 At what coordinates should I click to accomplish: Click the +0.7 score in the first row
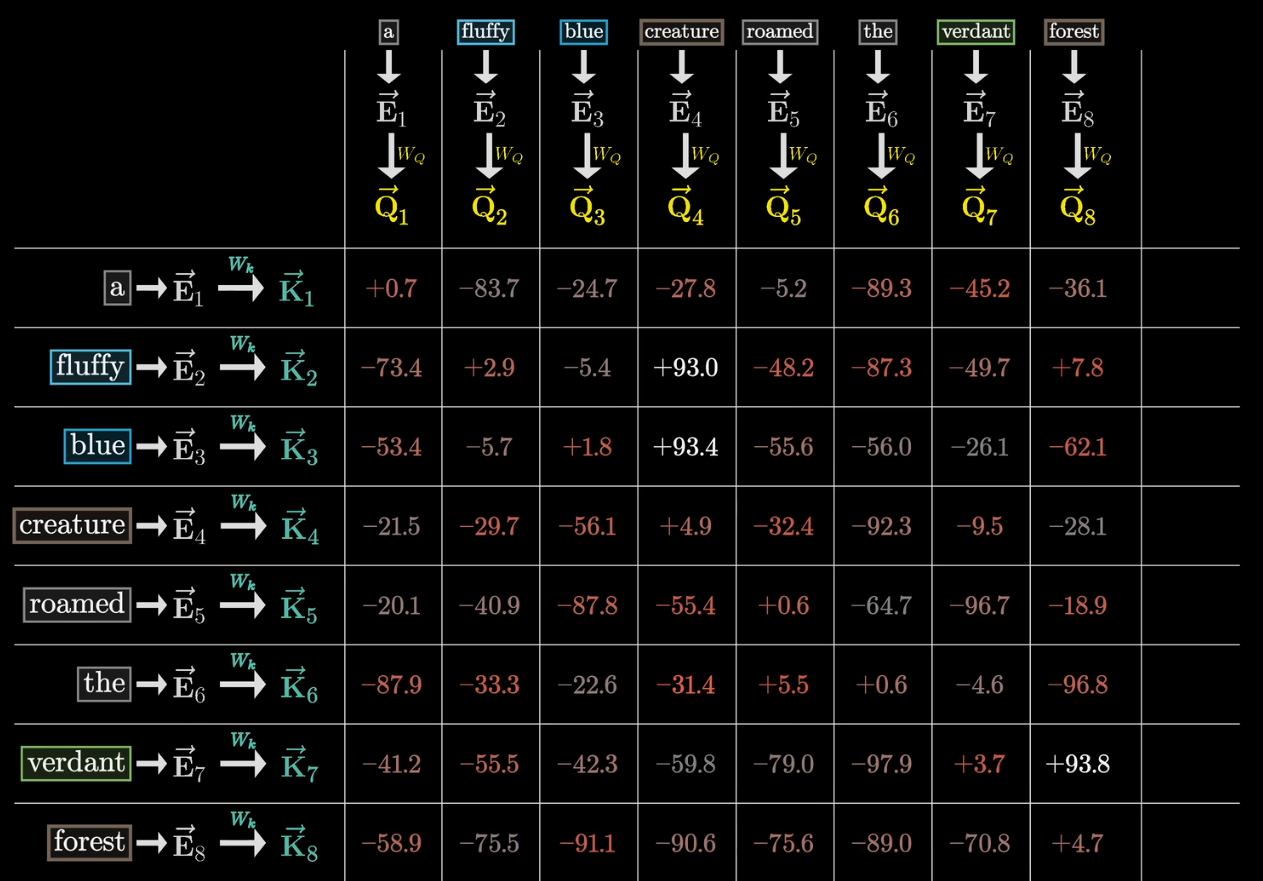(391, 289)
